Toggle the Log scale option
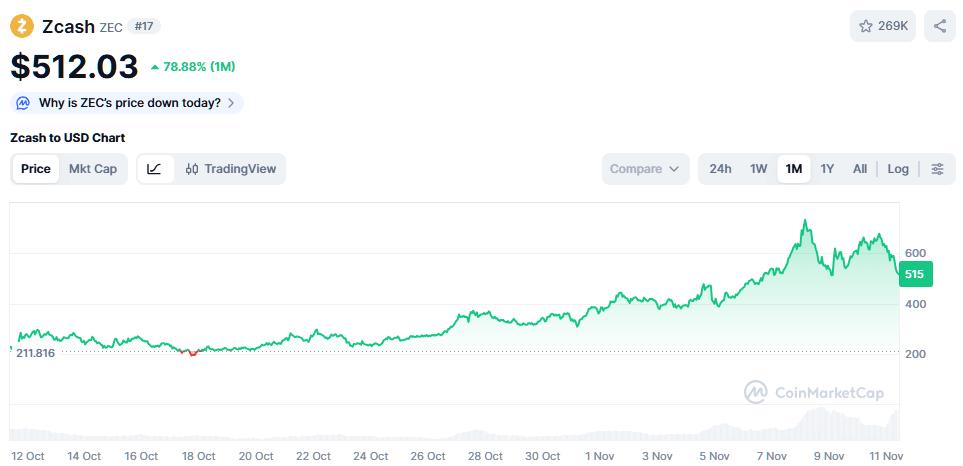 [x=898, y=169]
